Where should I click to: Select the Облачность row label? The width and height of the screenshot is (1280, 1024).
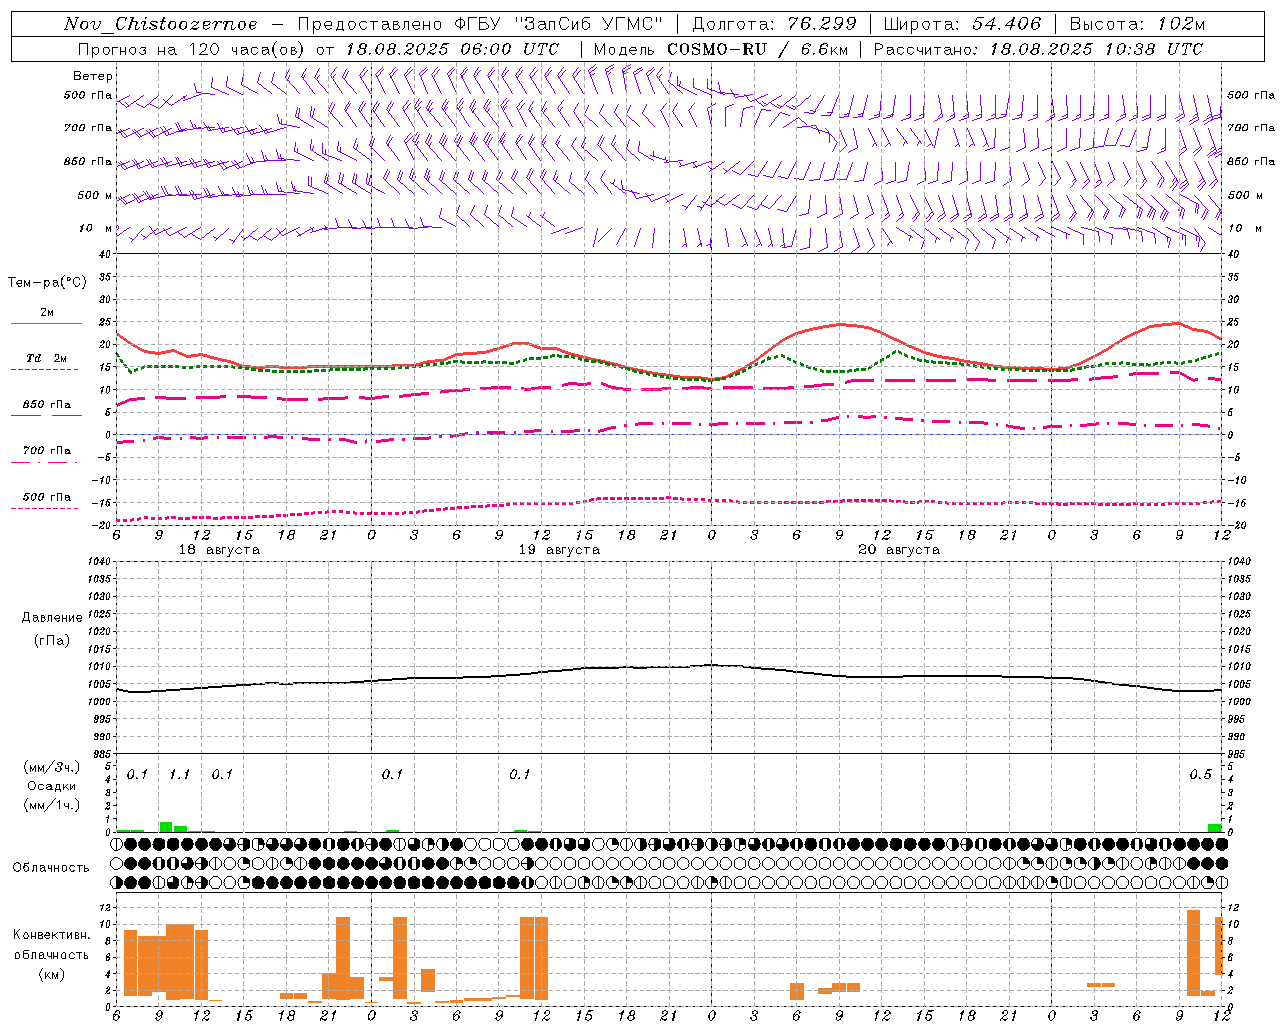coord(51,868)
